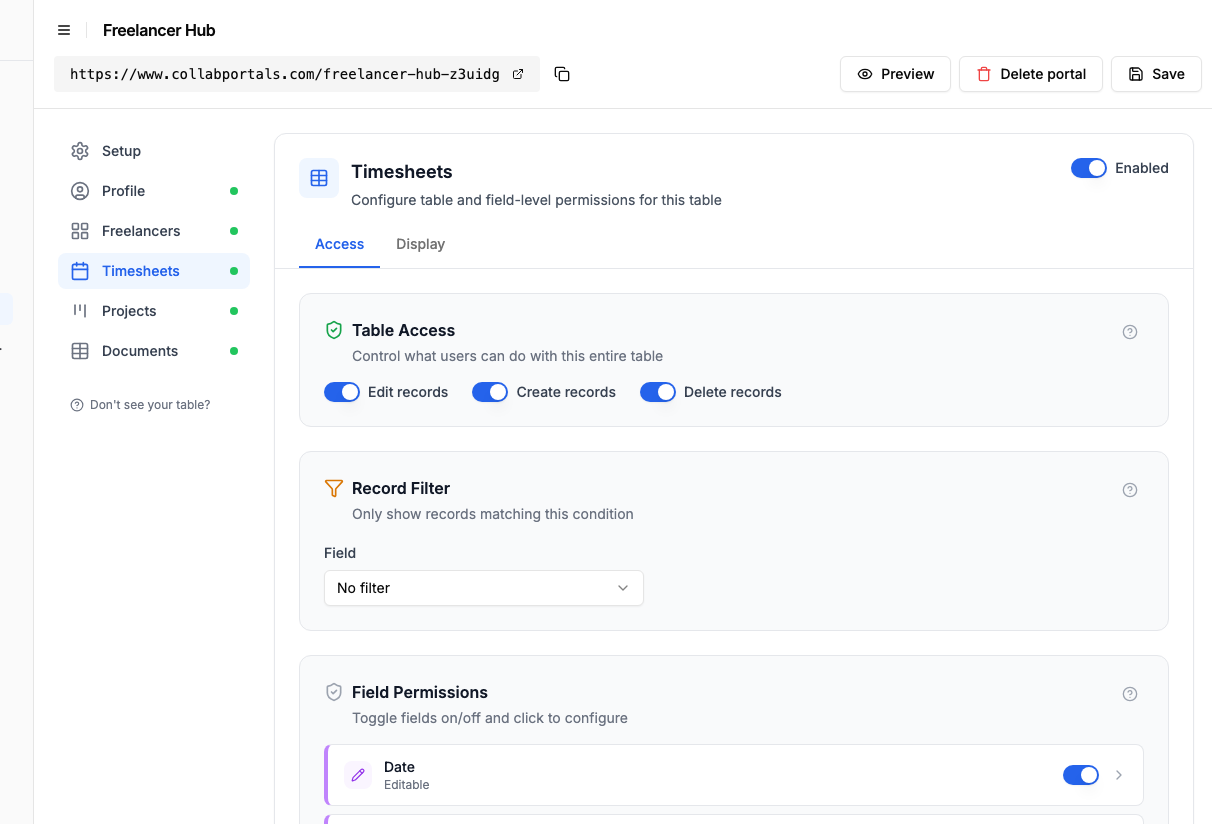
Task: Click the Freelancer Hub title
Action: (159, 30)
